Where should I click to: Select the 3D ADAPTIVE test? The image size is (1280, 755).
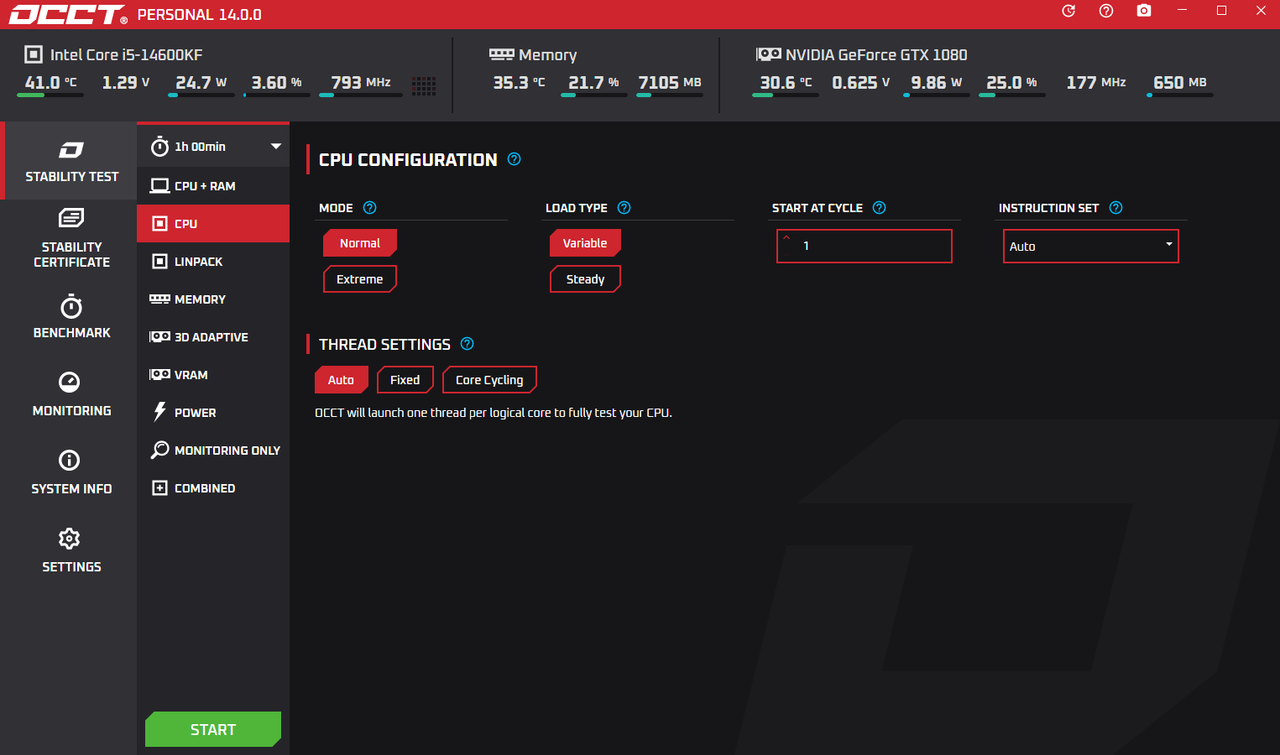pos(213,337)
